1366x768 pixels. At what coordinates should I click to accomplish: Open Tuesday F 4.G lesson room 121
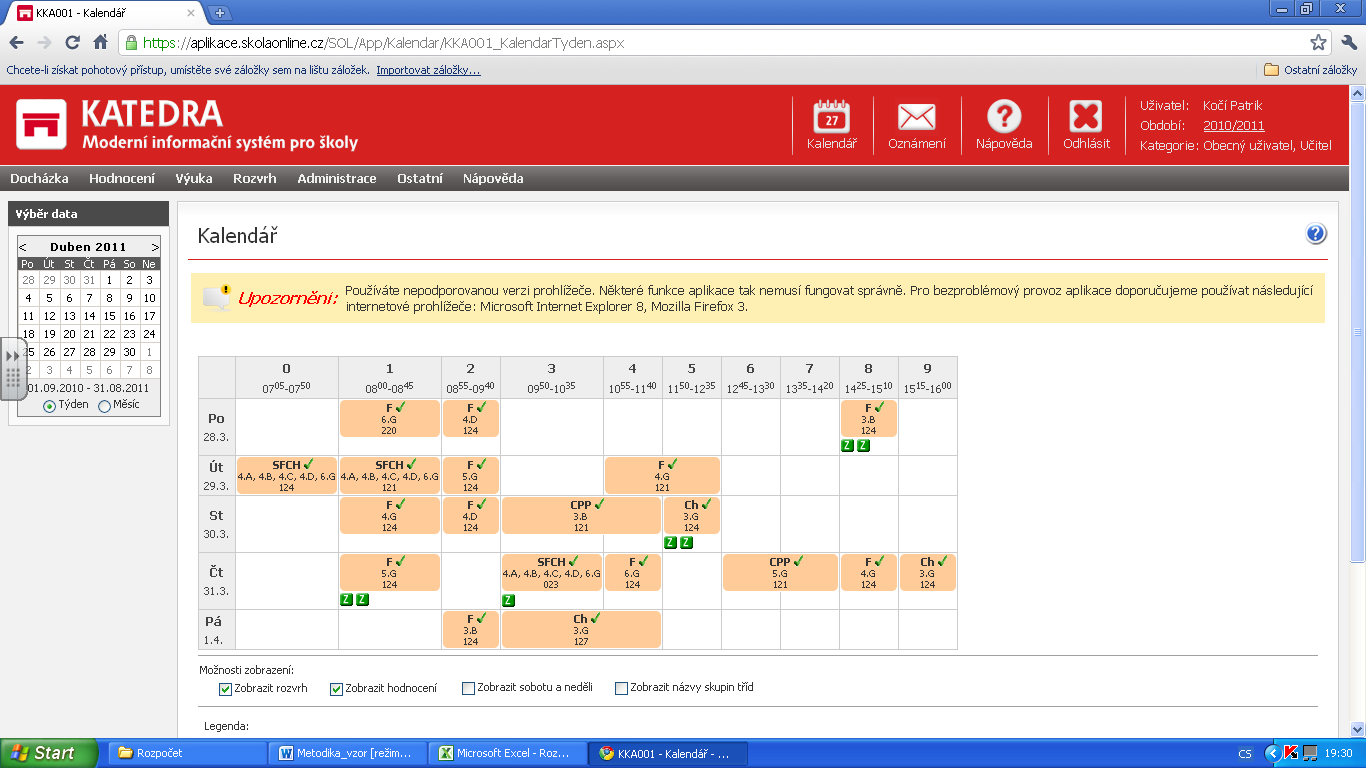662,476
